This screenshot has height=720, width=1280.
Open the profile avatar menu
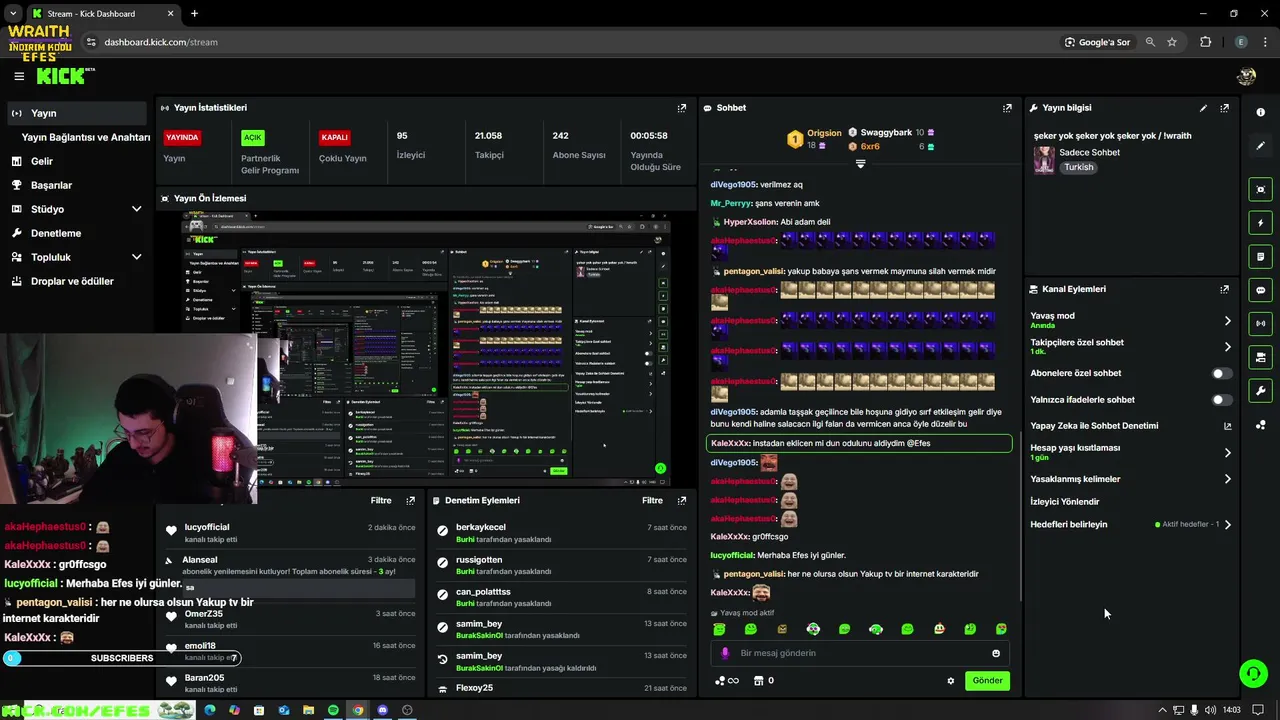pos(1246,76)
